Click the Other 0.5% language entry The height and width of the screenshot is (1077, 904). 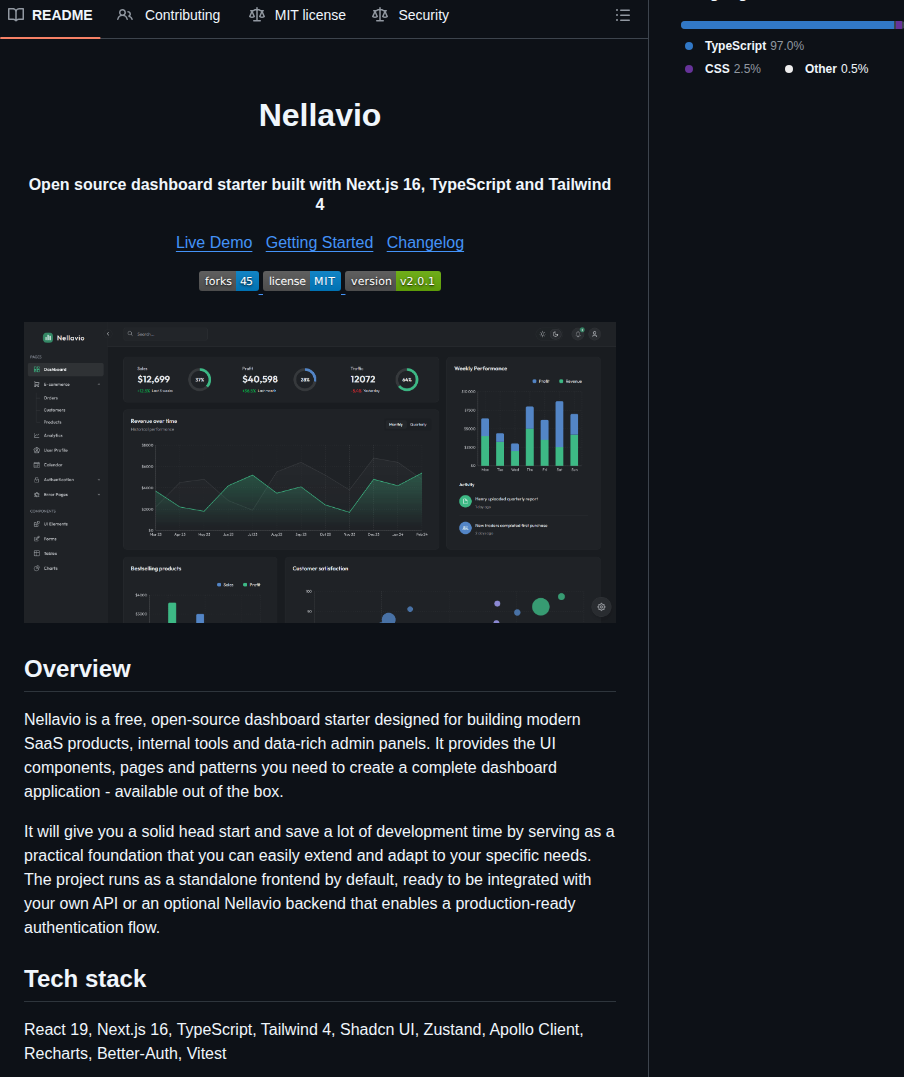(826, 69)
